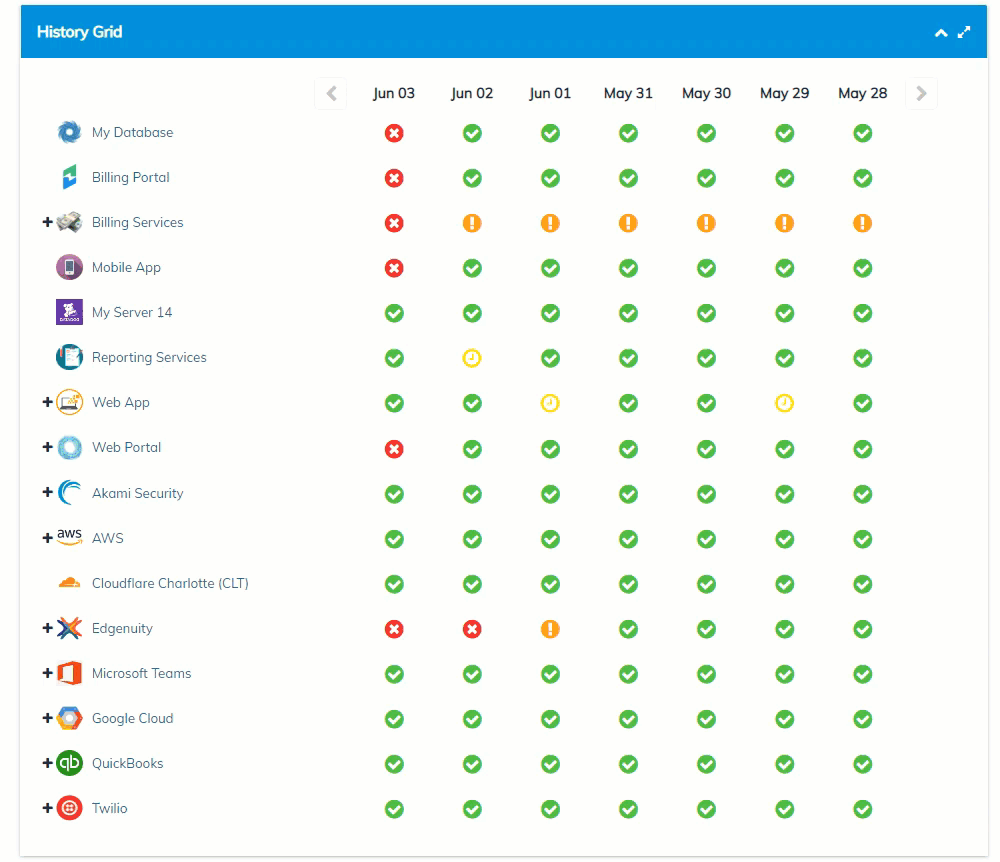Viewport: 1000px width, 862px height.
Task: Click the May 31 column header
Action: coord(628,94)
